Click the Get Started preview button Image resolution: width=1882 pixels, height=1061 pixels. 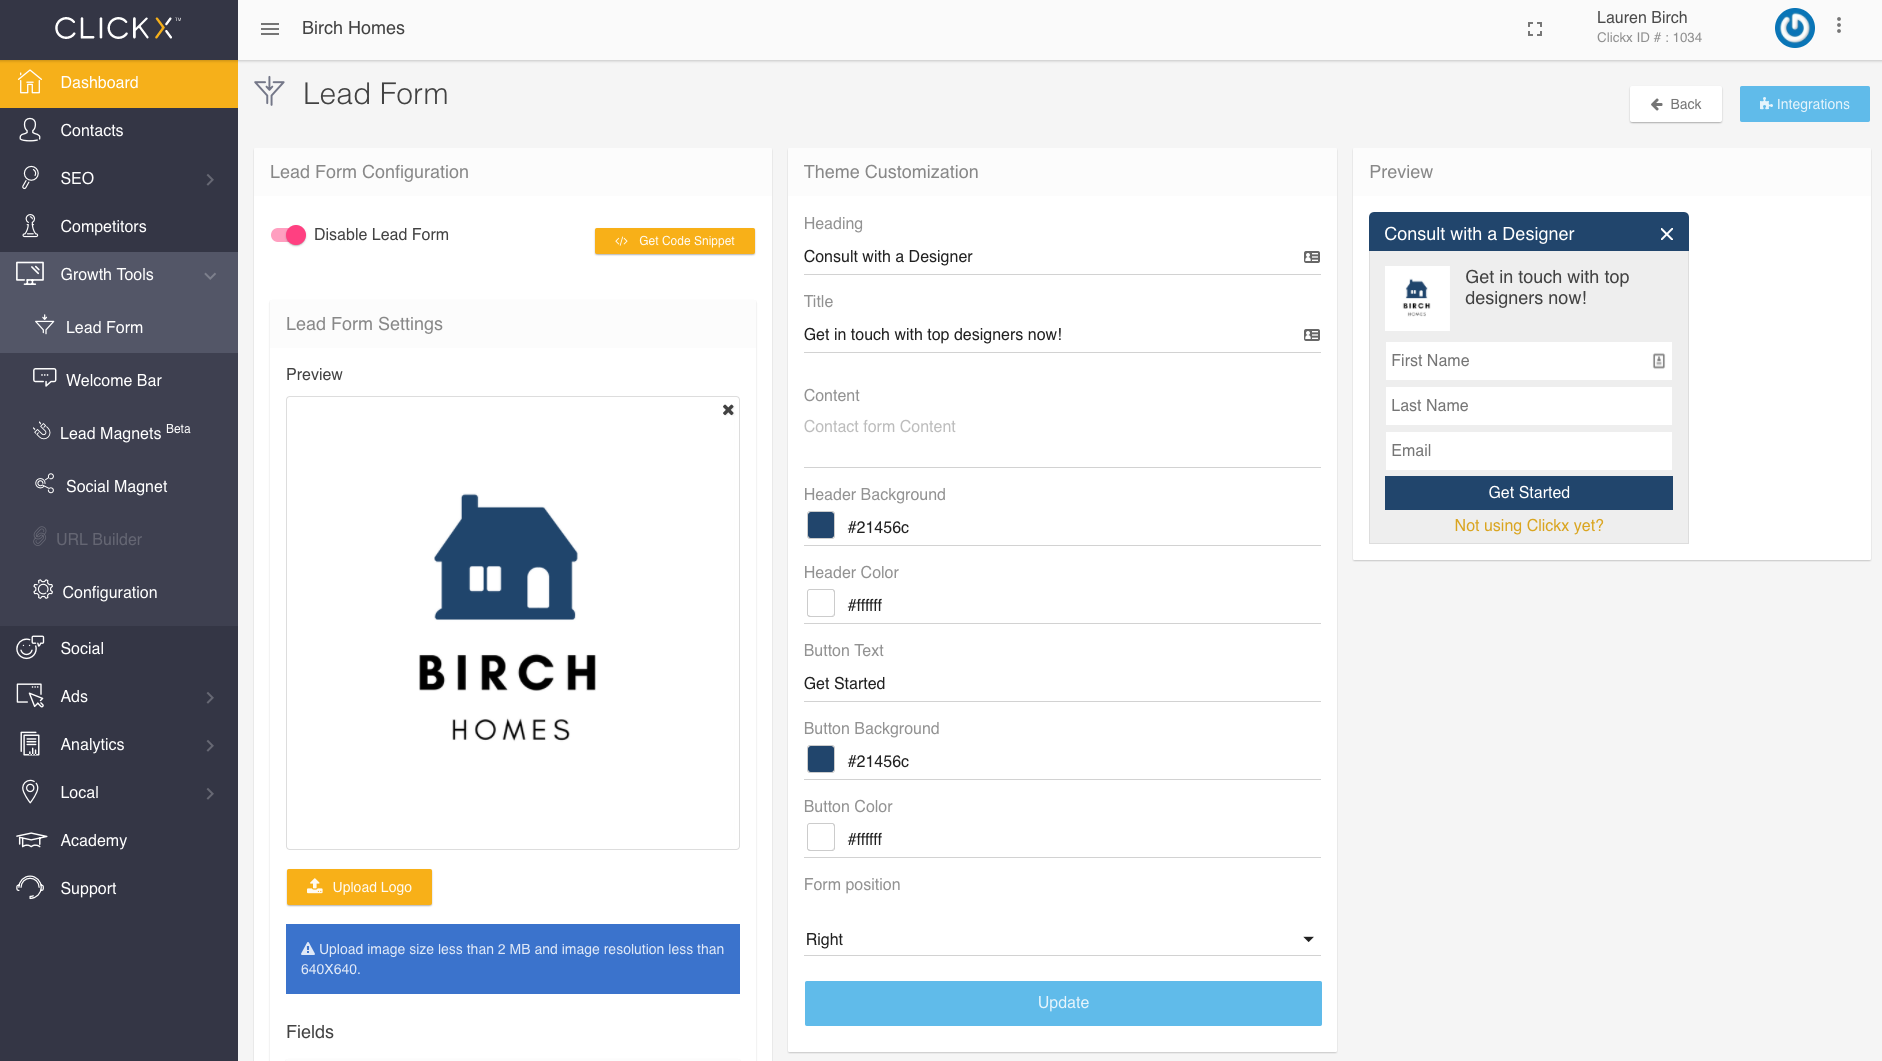[1528, 493]
